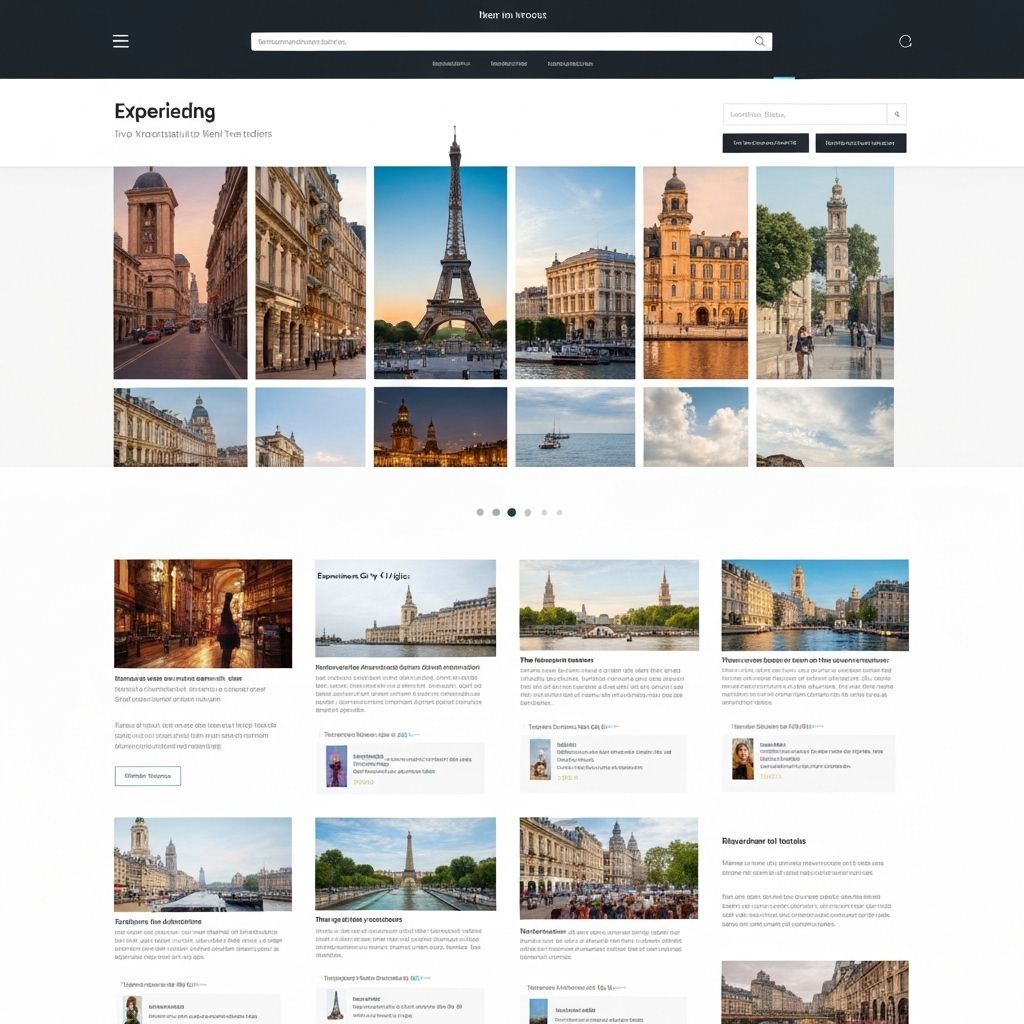Click the outlined button in the first article card
The height and width of the screenshot is (1024, 1024).
coord(148,776)
